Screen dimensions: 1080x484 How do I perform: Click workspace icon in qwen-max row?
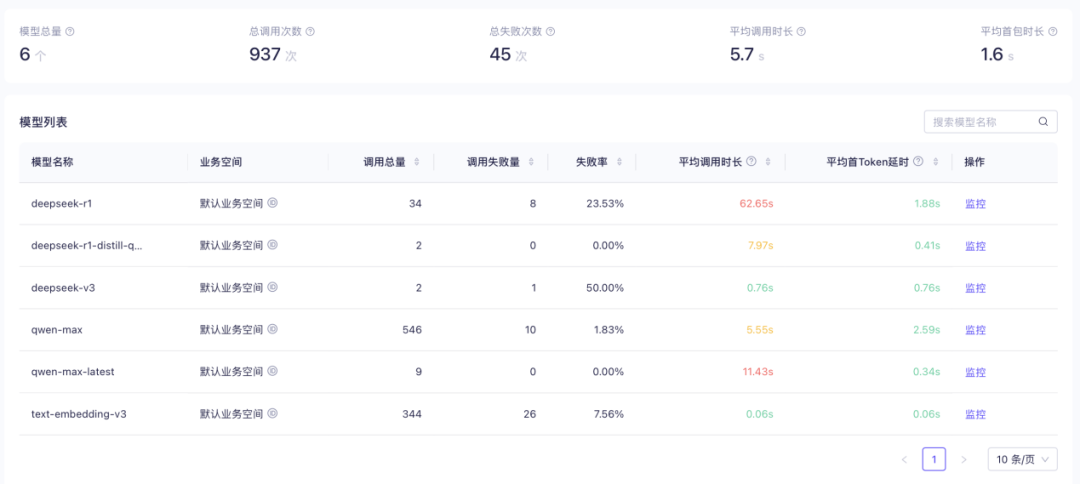pyautogui.click(x=273, y=329)
